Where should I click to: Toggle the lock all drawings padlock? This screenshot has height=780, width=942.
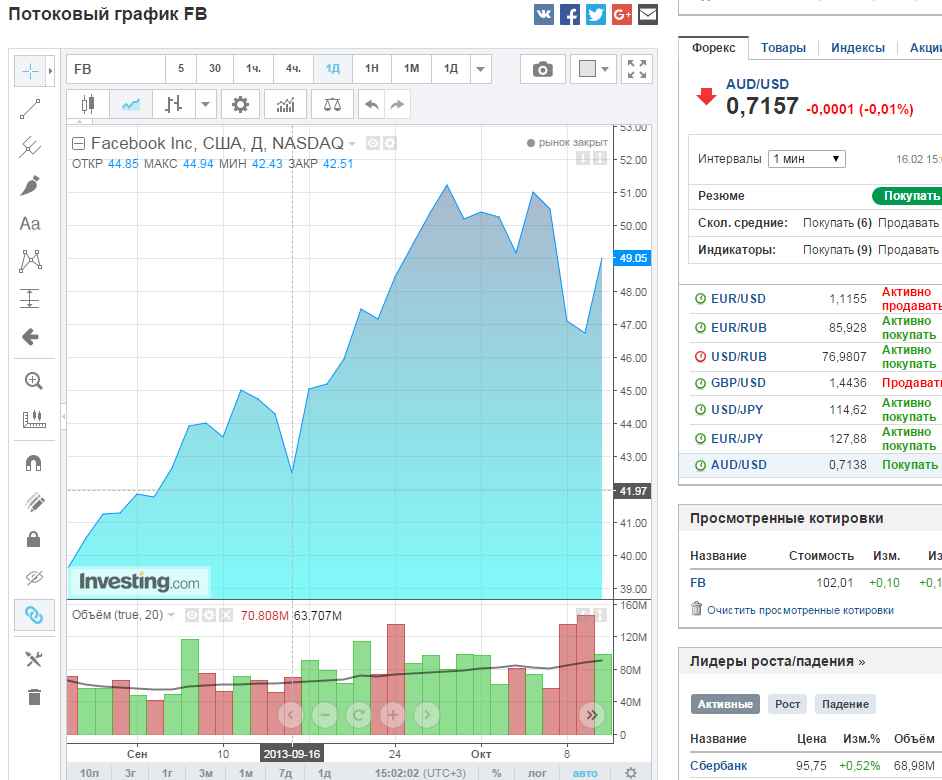[x=34, y=539]
